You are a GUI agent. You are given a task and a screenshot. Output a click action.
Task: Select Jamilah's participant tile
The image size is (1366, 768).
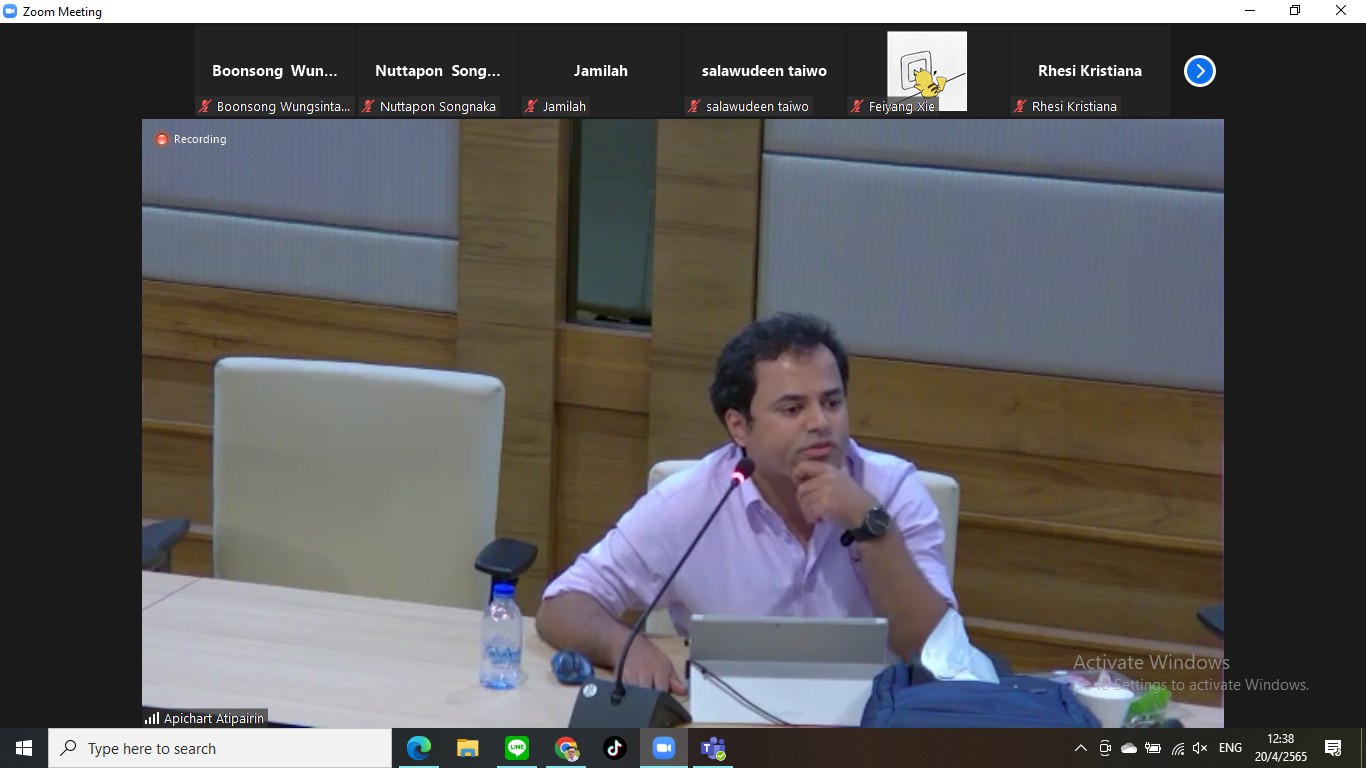pos(601,72)
